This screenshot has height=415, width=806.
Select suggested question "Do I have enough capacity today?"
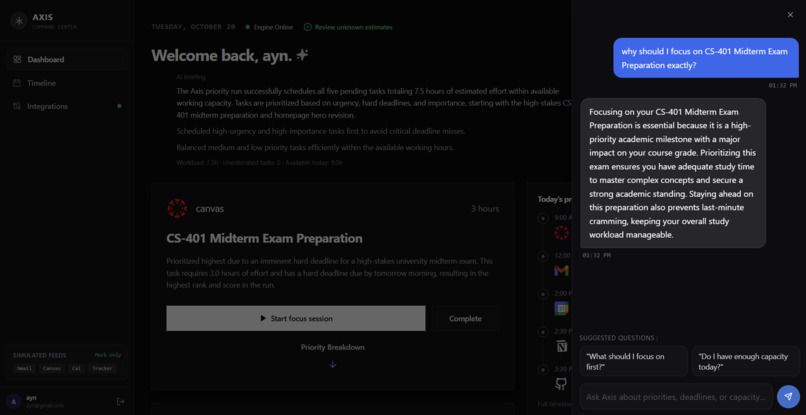745,362
